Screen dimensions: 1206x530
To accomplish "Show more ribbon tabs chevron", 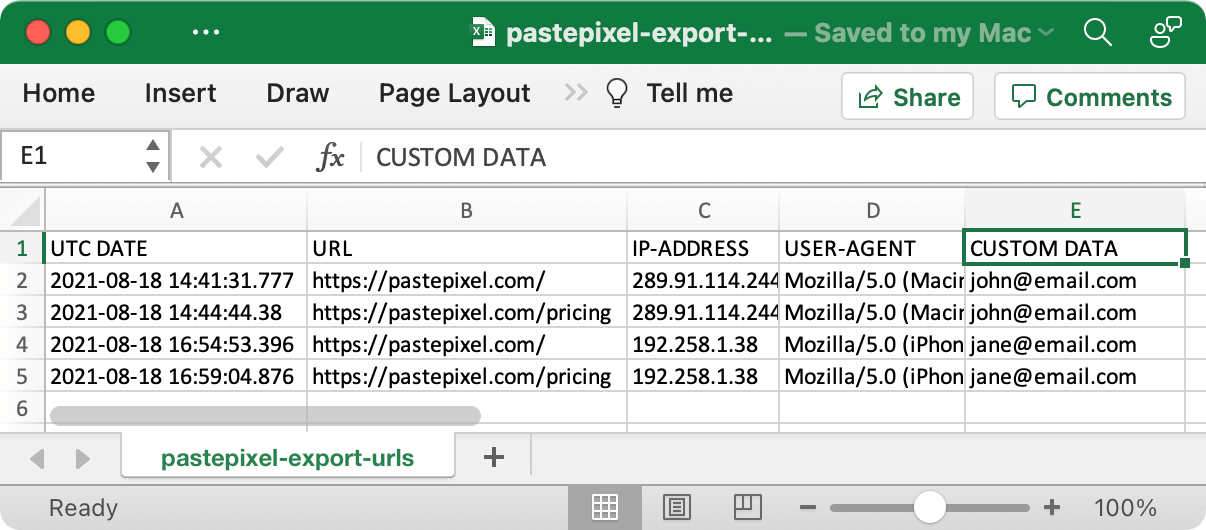I will coord(576,93).
